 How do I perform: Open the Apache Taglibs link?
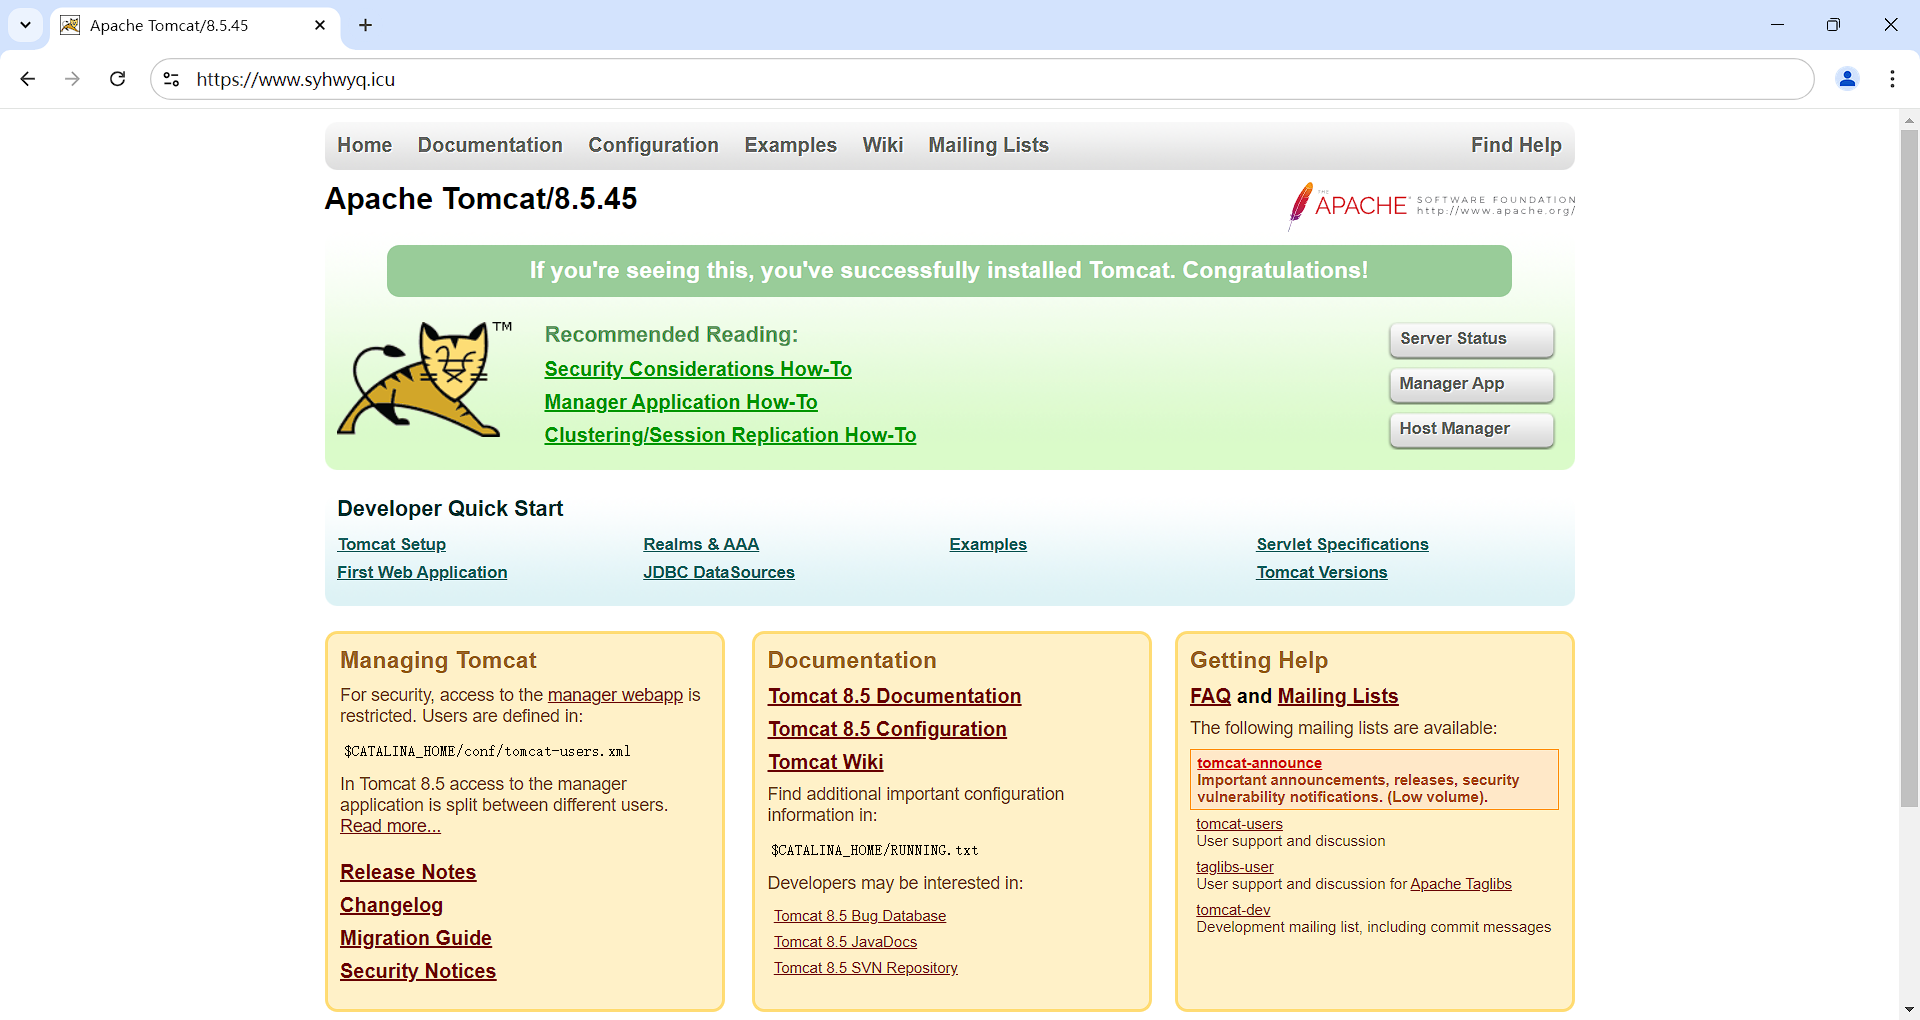pos(1461,884)
